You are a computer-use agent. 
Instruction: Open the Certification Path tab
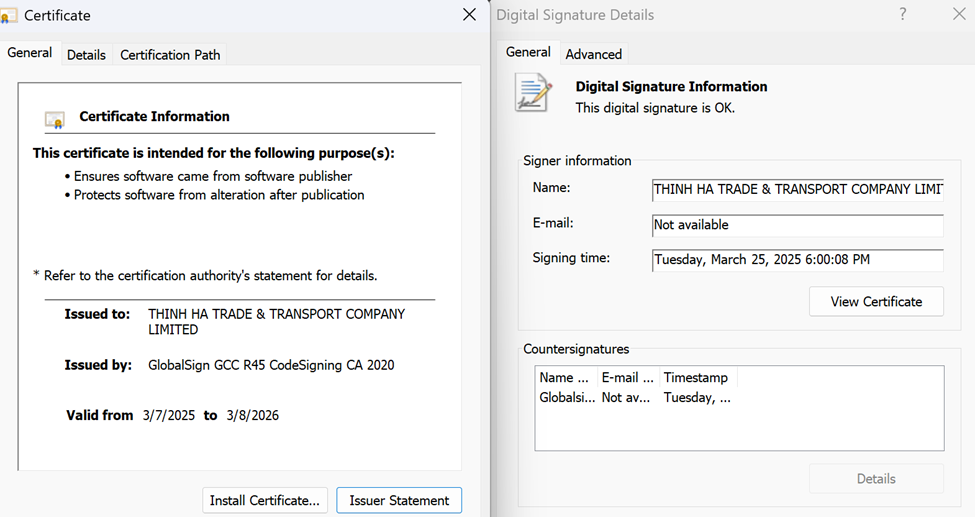coord(170,55)
